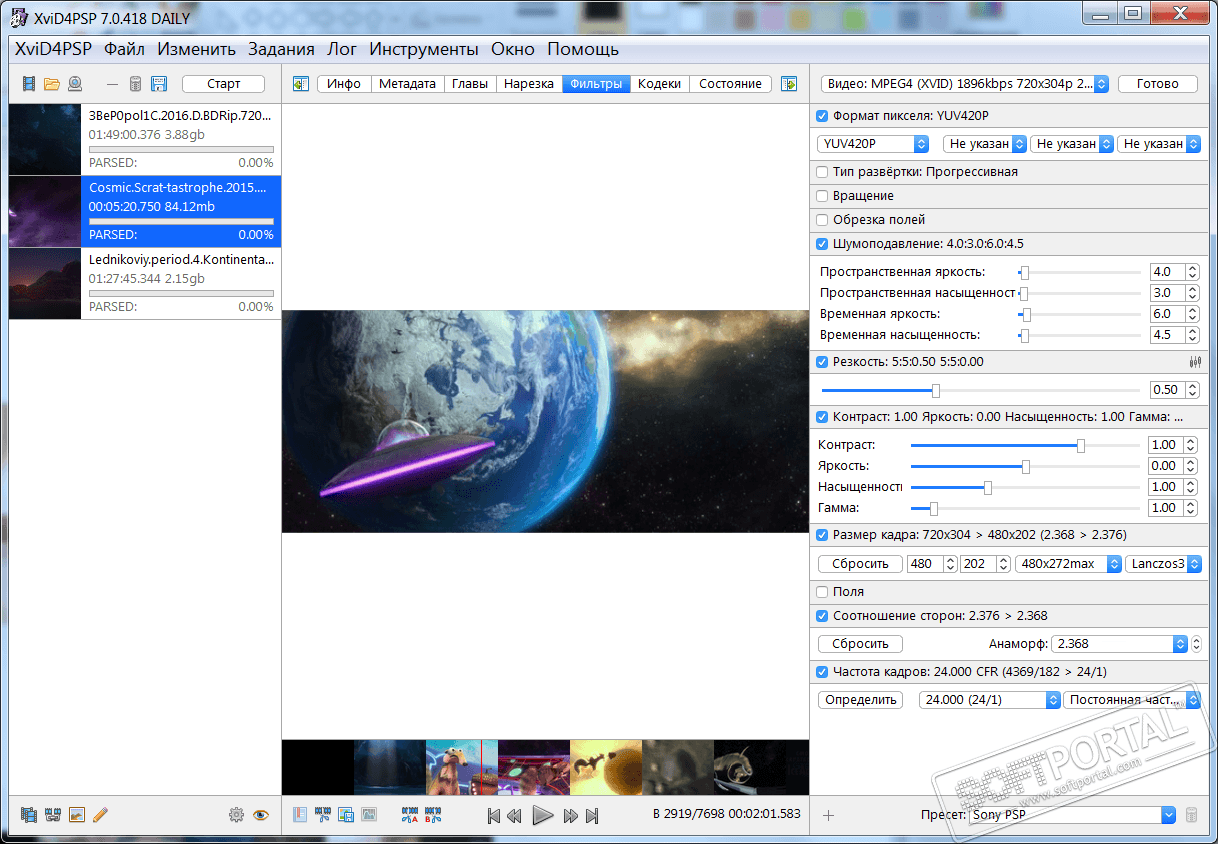The image size is (1218, 844).
Task: Open the 480x272max dropdown
Action: coord(1068,564)
